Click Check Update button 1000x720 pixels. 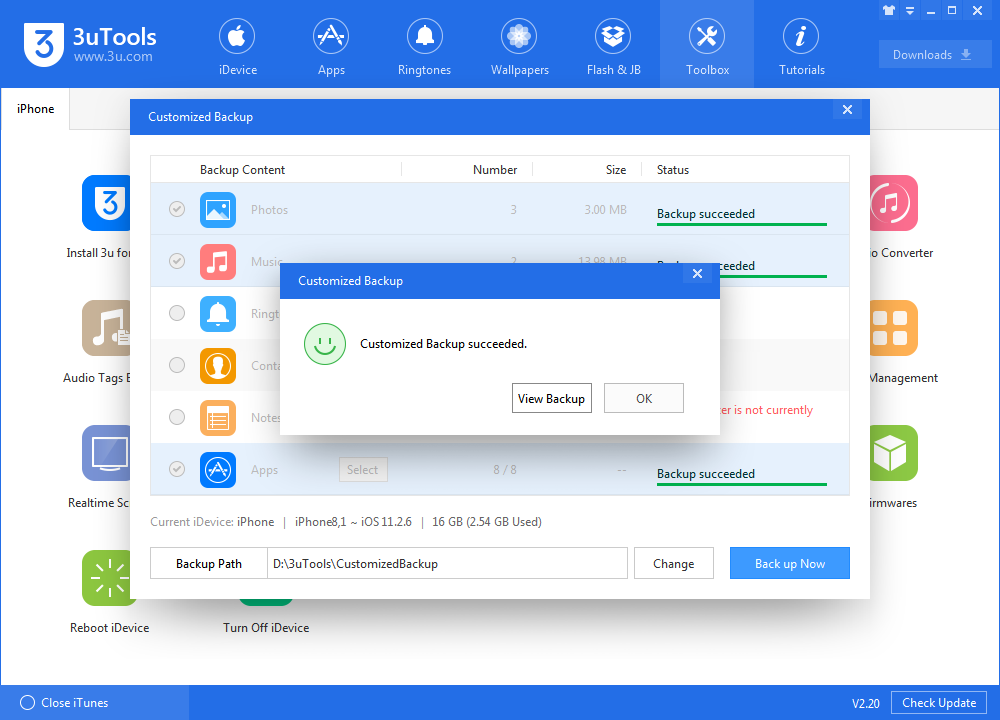(939, 703)
